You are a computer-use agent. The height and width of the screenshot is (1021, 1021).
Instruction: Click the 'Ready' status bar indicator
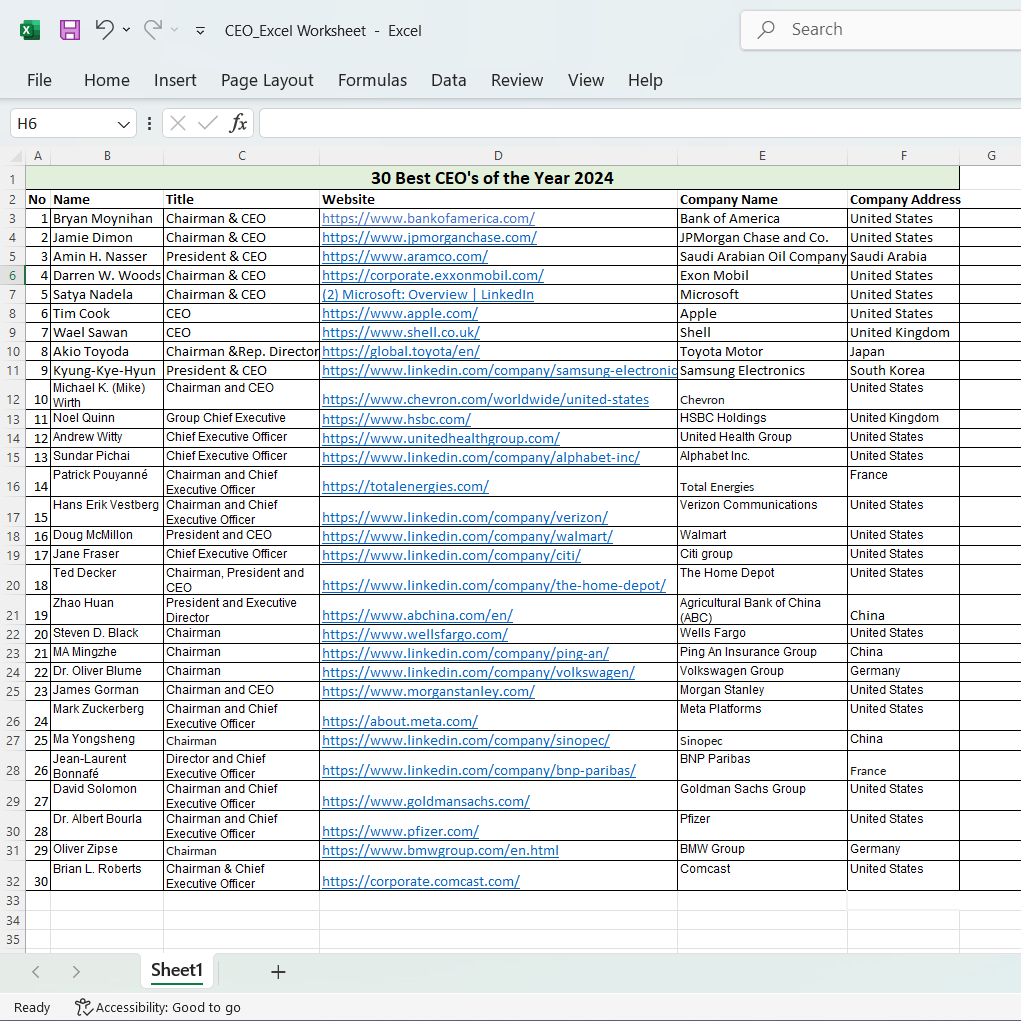[x=32, y=1007]
